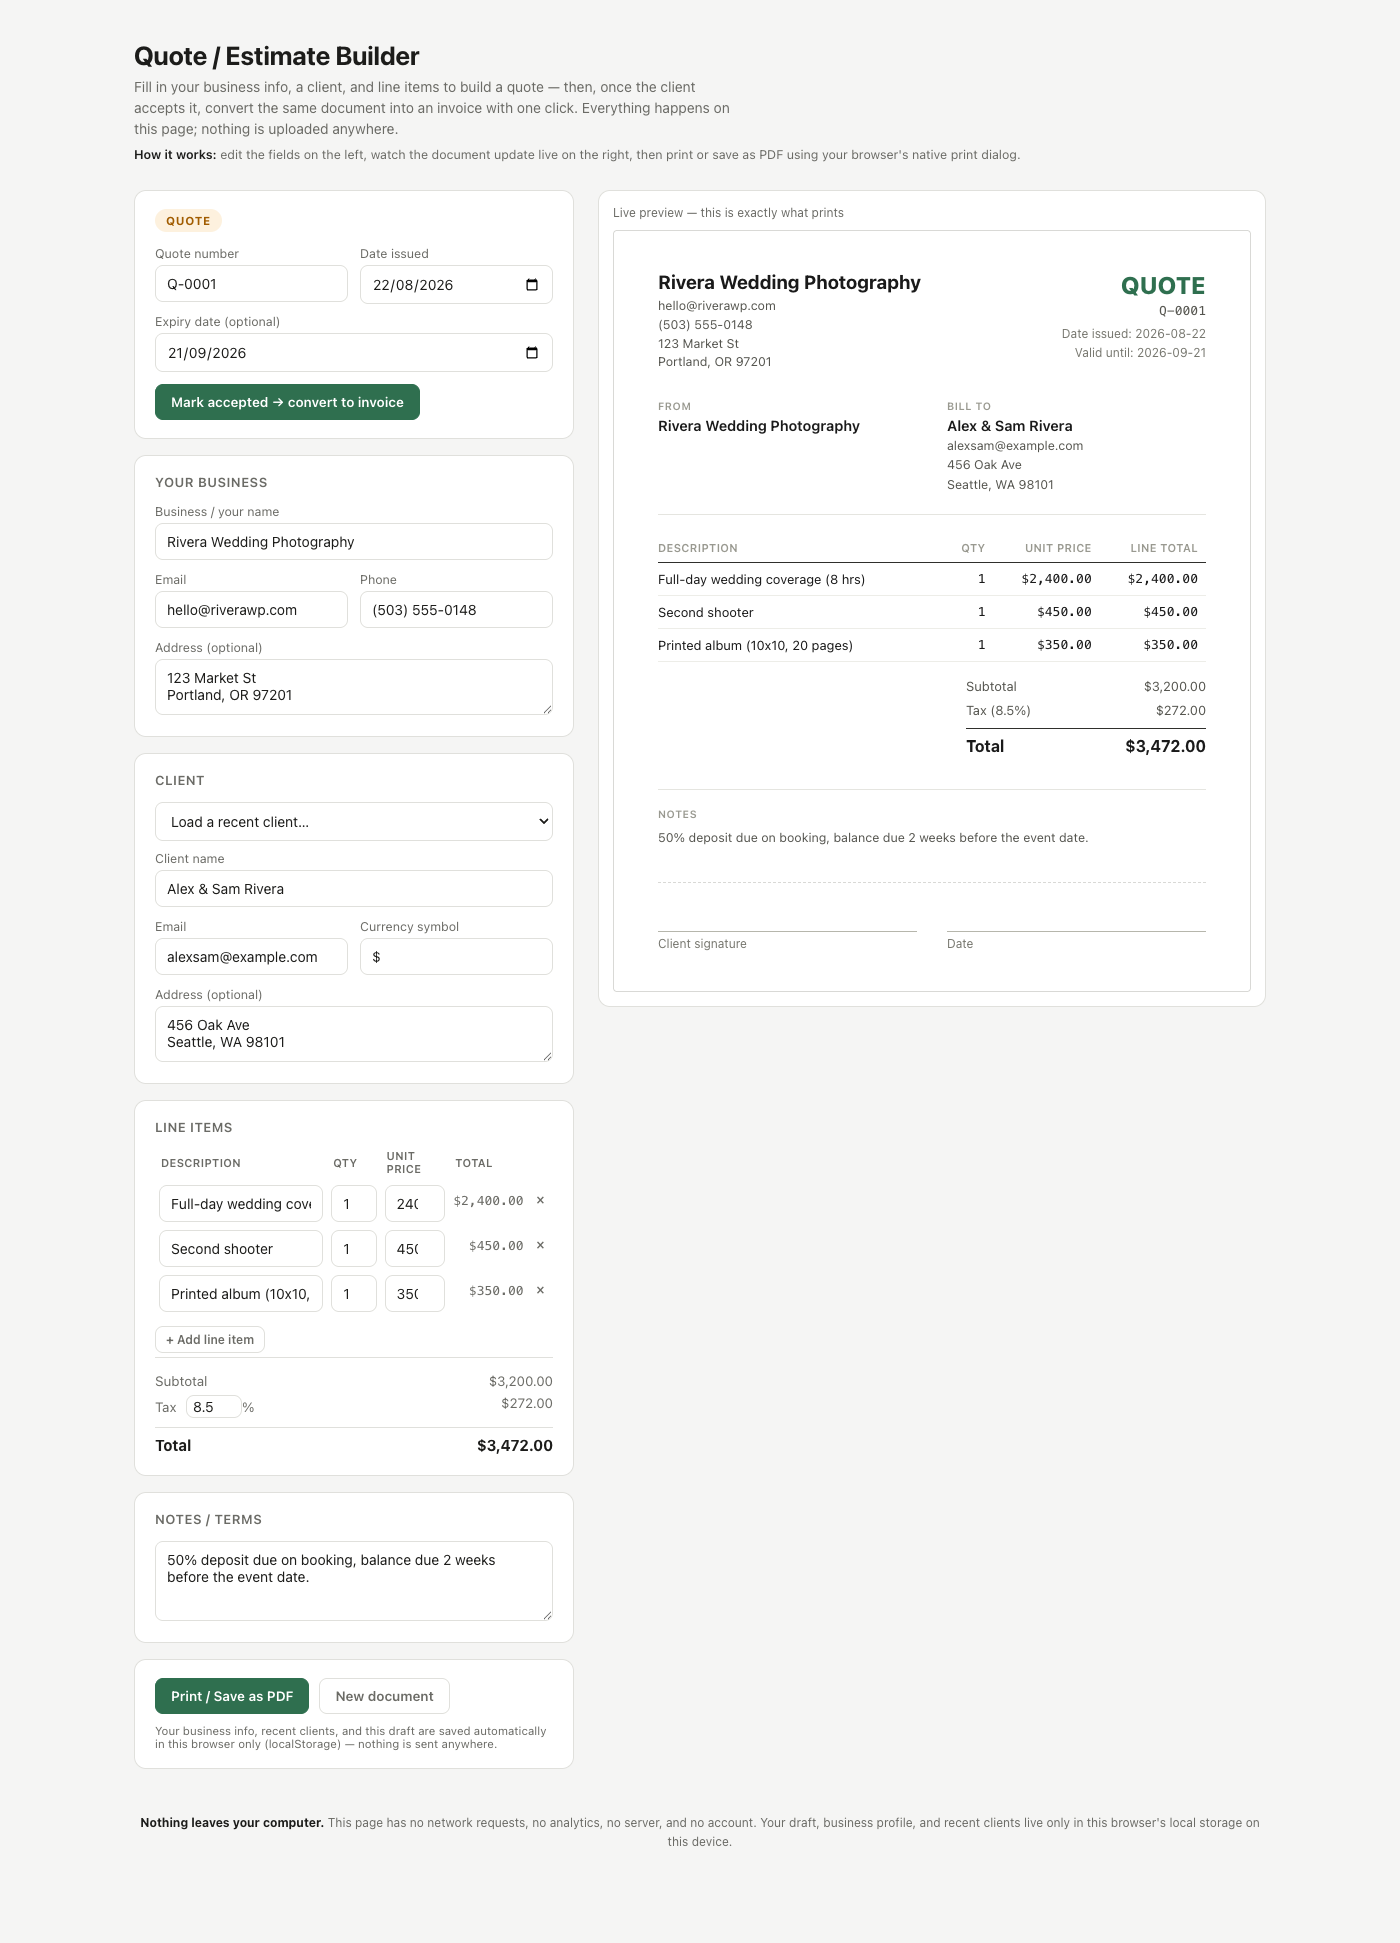Viewport: 1400px width, 1943px height.
Task: Add a new line item
Action: point(210,1340)
